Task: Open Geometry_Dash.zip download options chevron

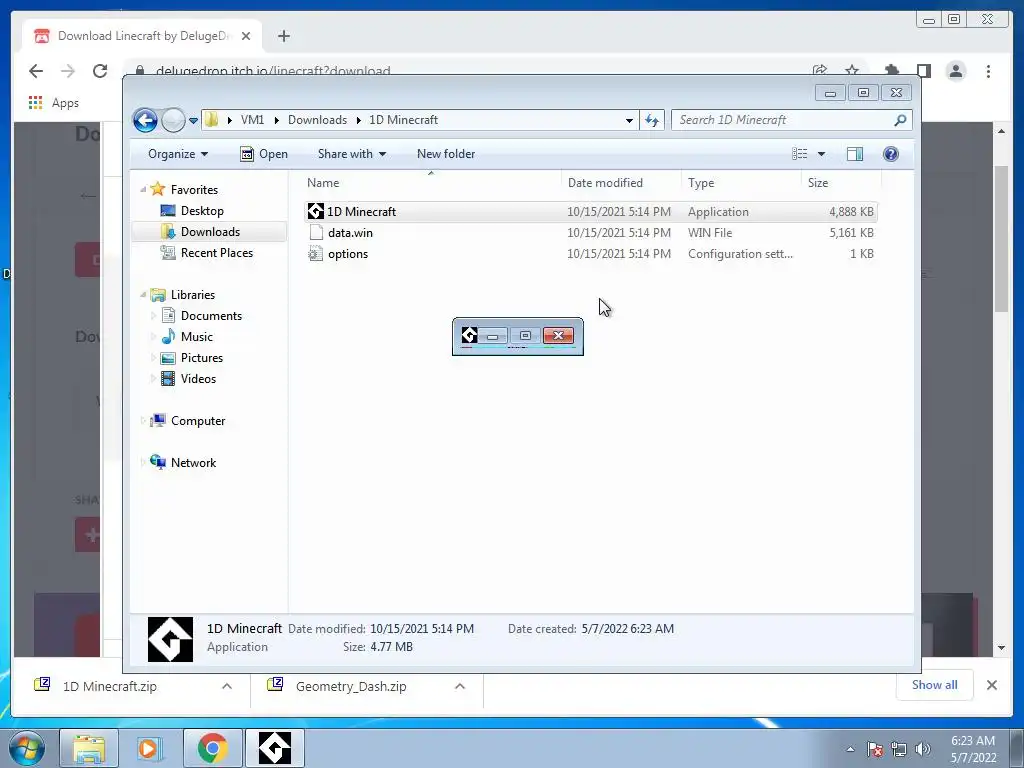Action: click(x=460, y=686)
